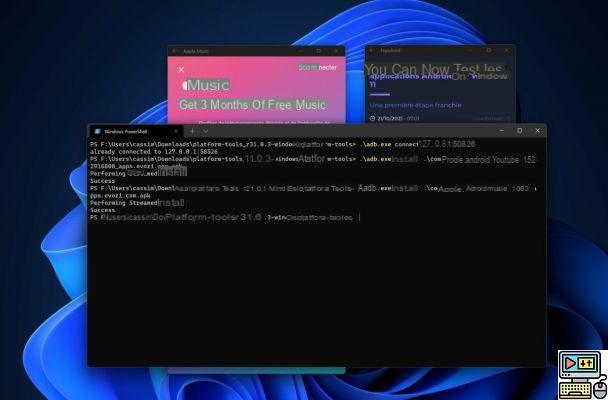Click the last PowerShell prompt line
This screenshot has width=608, height=400.
pos(225,217)
